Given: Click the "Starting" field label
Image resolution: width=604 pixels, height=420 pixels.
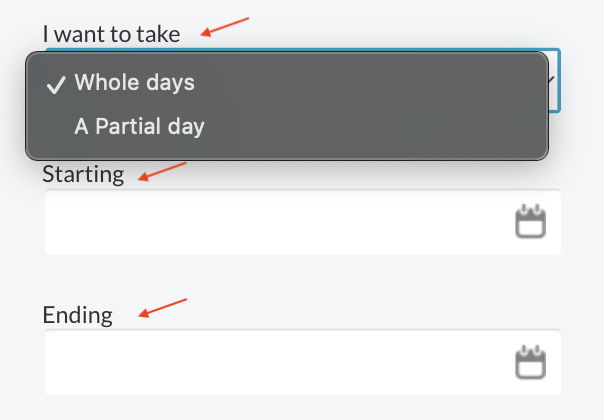Looking at the screenshot, I should point(83,175).
